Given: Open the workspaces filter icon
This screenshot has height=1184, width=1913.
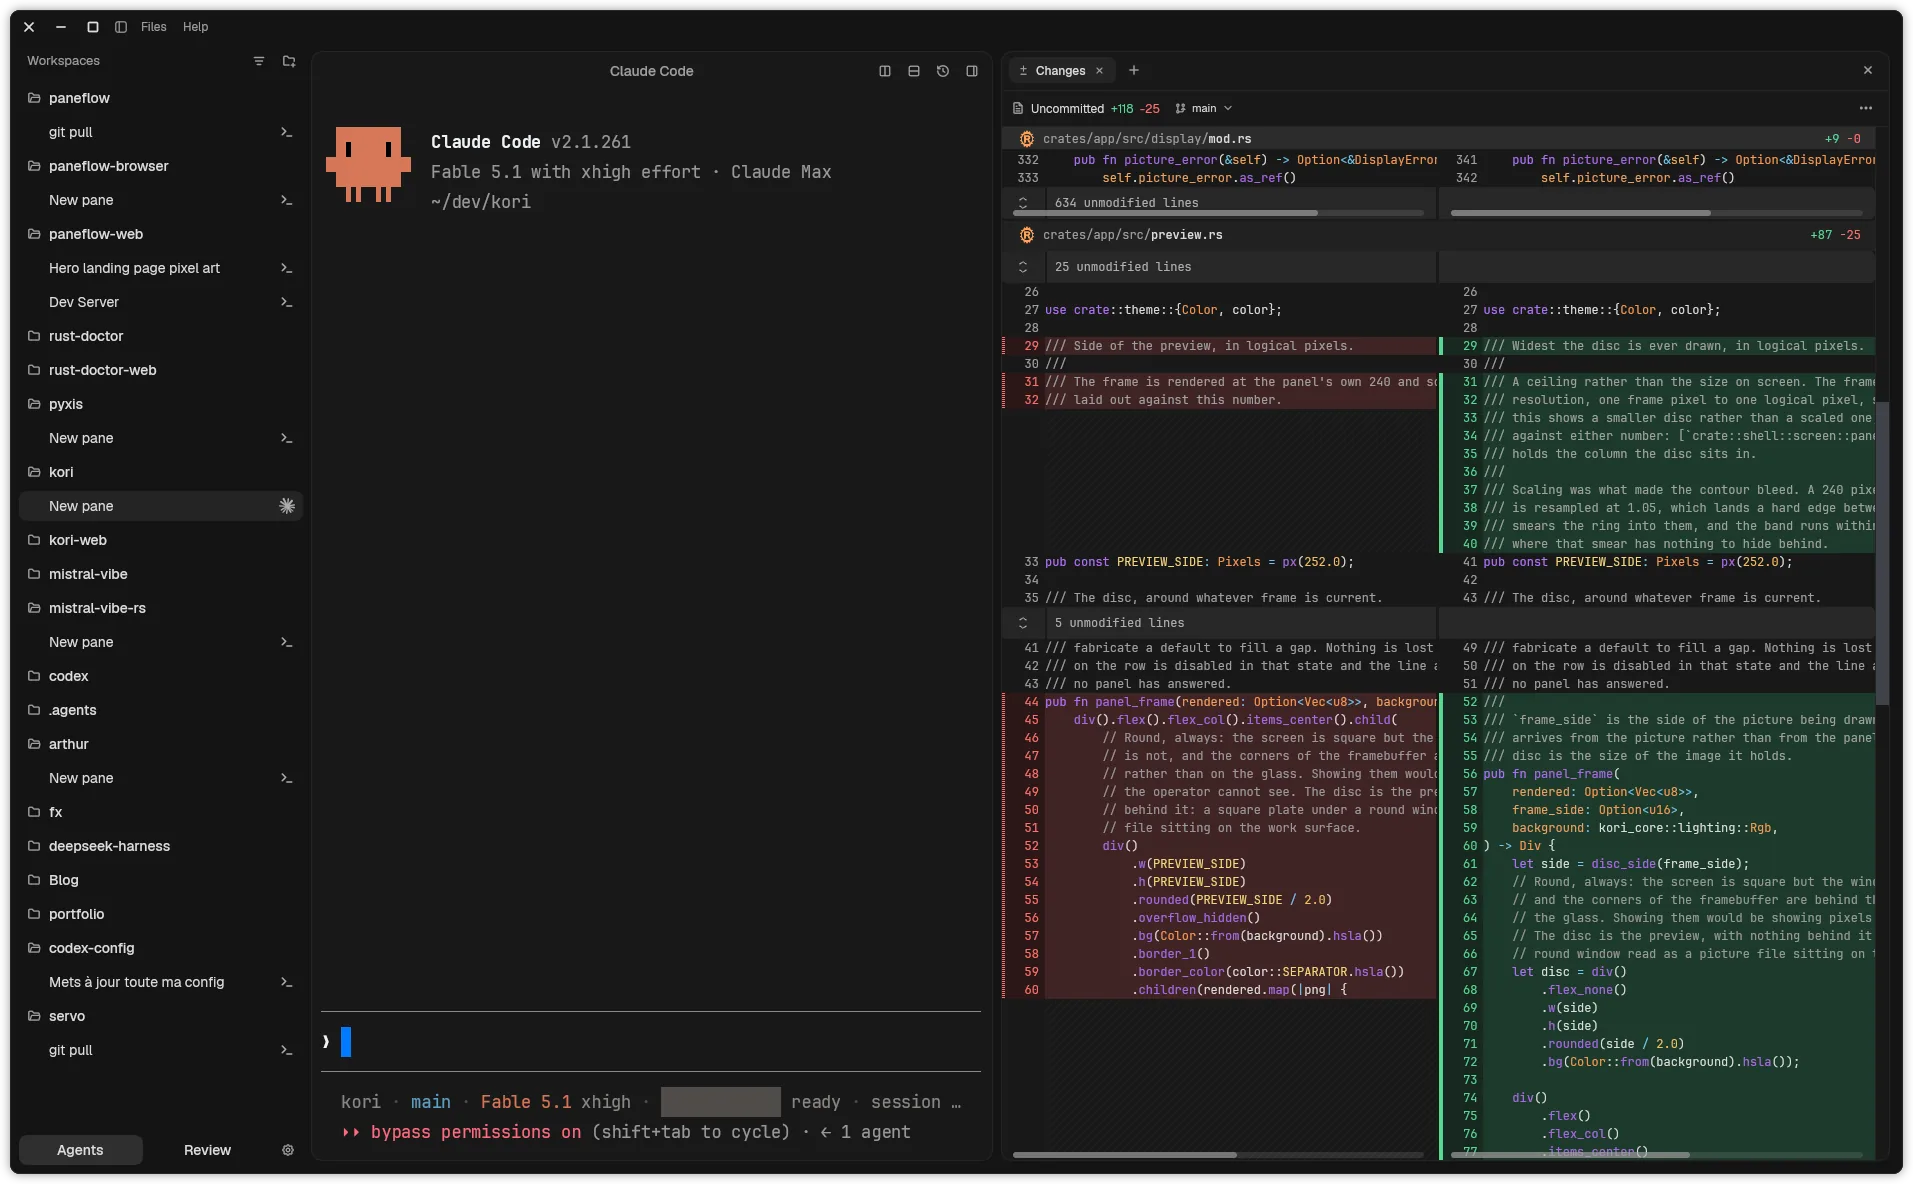Looking at the screenshot, I should coord(259,61).
